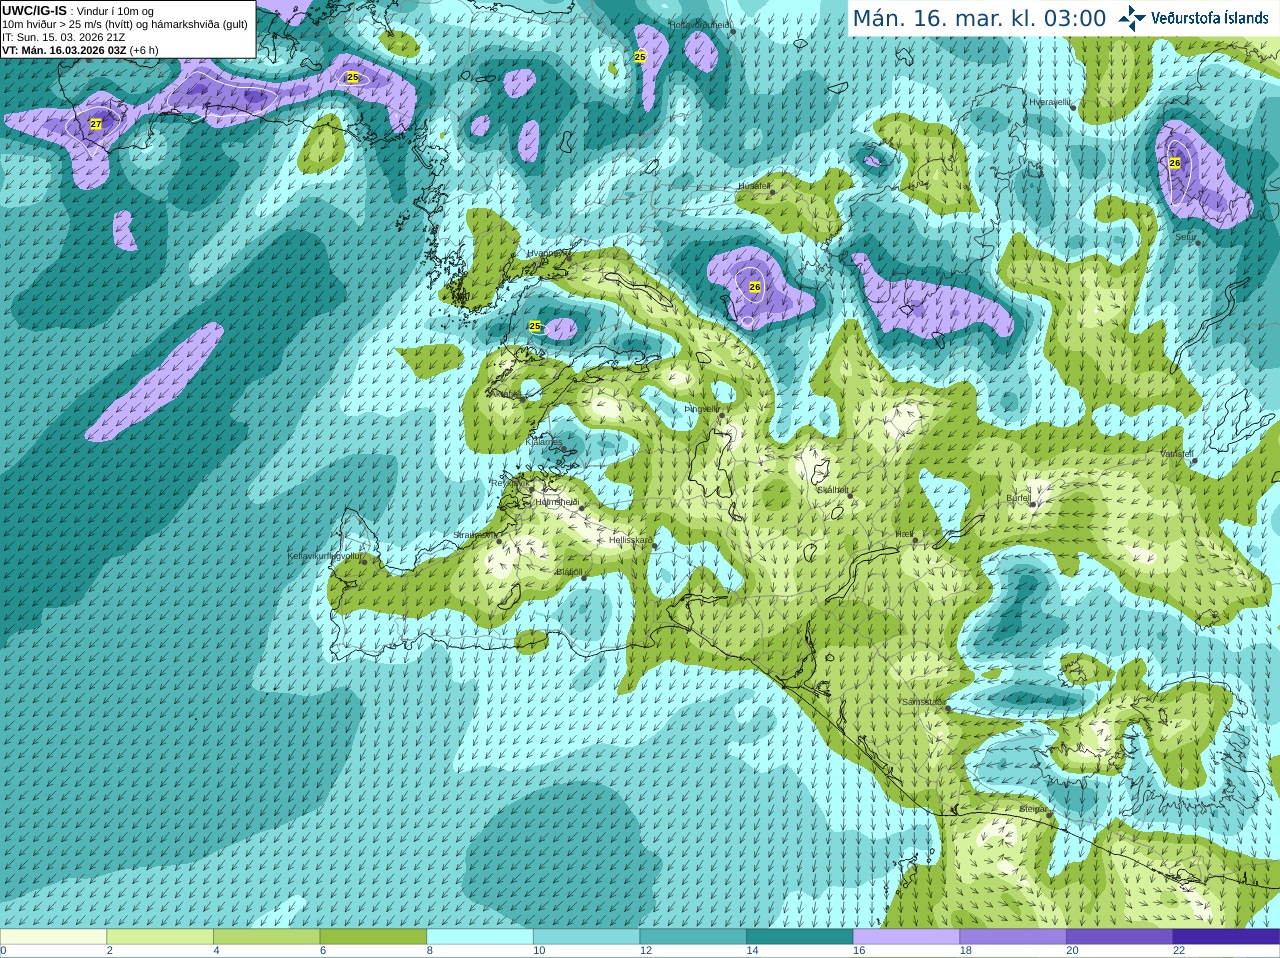This screenshot has height=958, width=1280.
Task: Click the 'IT: Sun. 15. 03. 2026 21Z' line
Action: click(63, 37)
